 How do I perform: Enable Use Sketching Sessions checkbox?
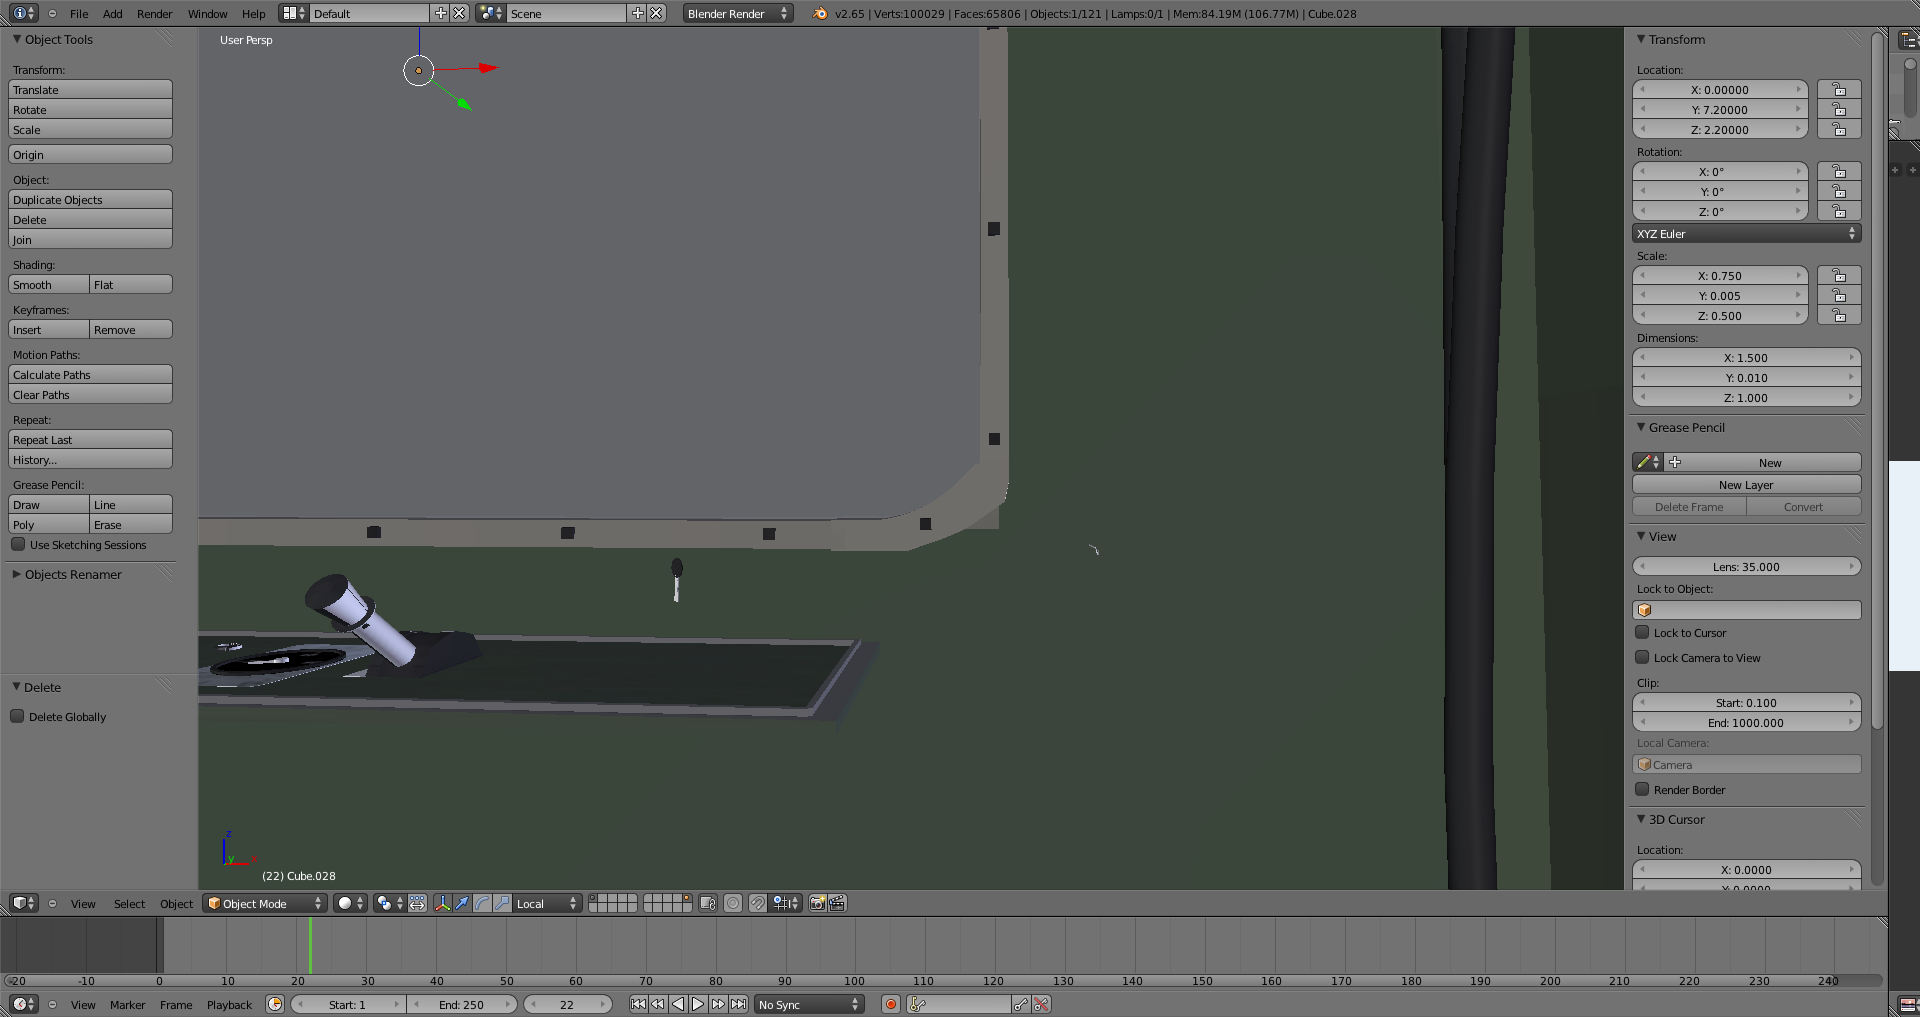tap(18, 545)
